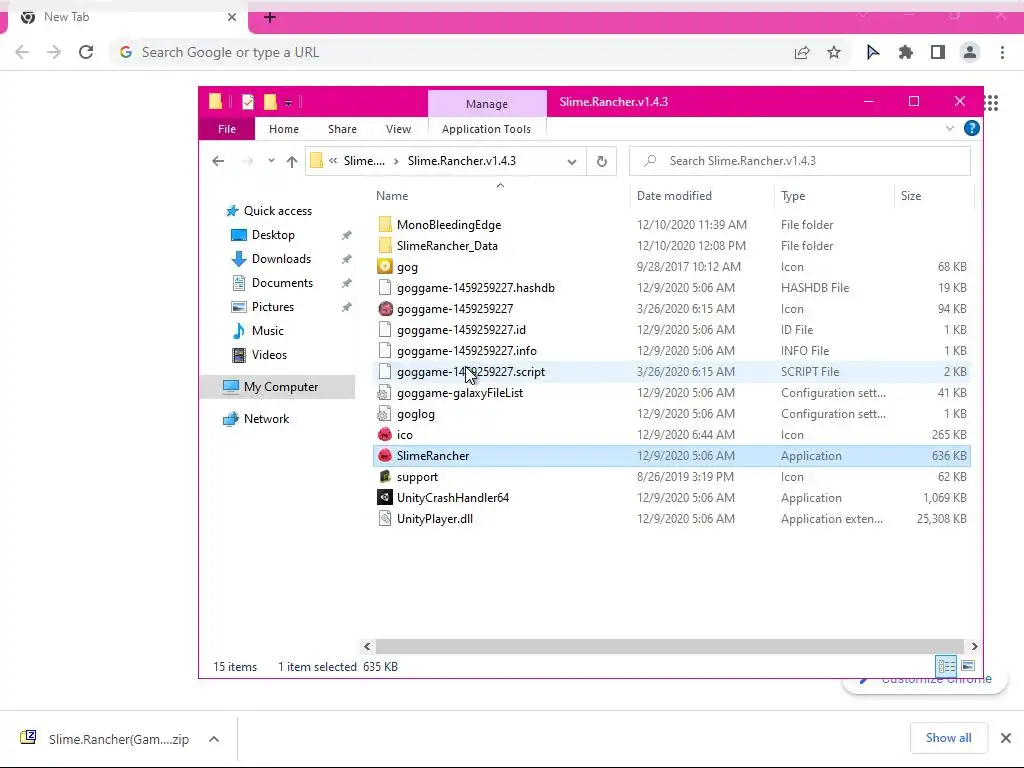This screenshot has width=1024, height=768.
Task: Close the Chrome downloads bar
Action: point(1006,738)
